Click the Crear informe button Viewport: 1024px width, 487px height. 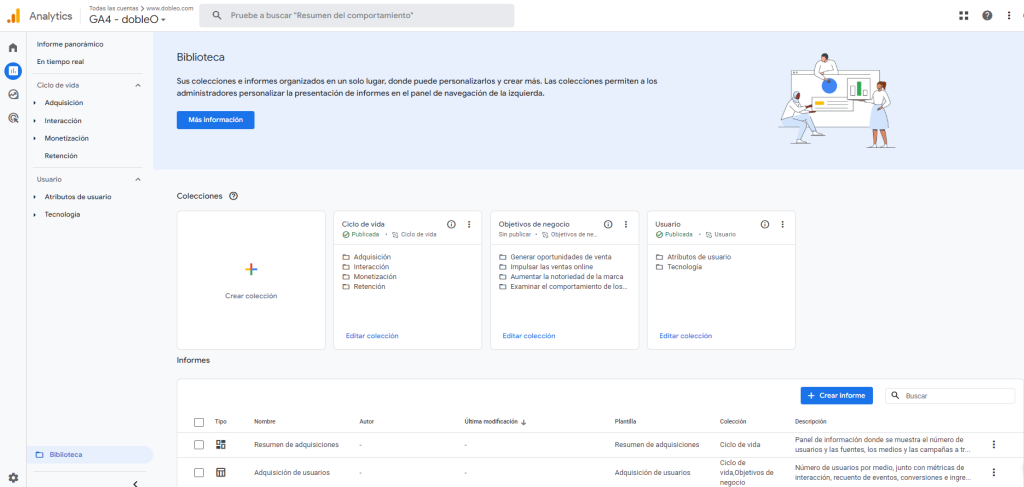(836, 396)
